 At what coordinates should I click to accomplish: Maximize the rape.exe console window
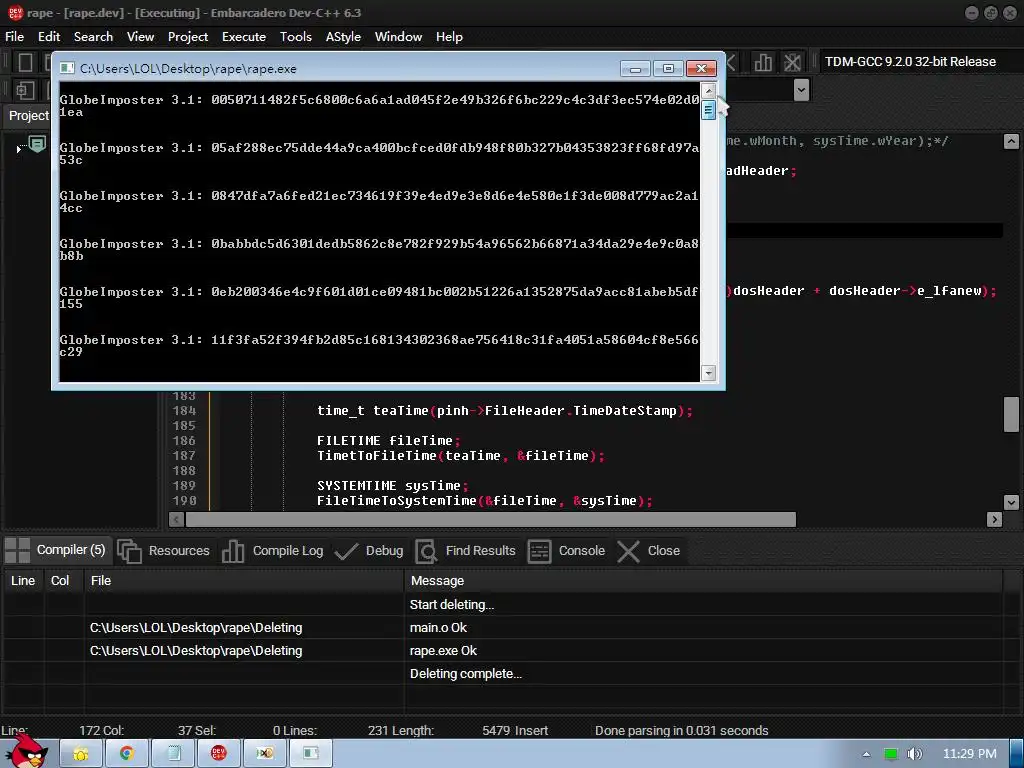(668, 69)
